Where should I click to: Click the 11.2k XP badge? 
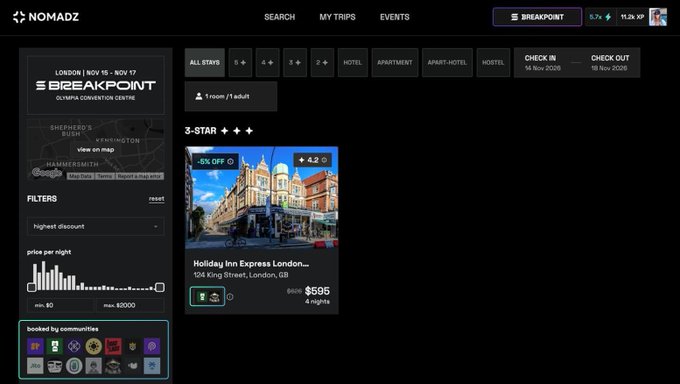tap(632, 17)
